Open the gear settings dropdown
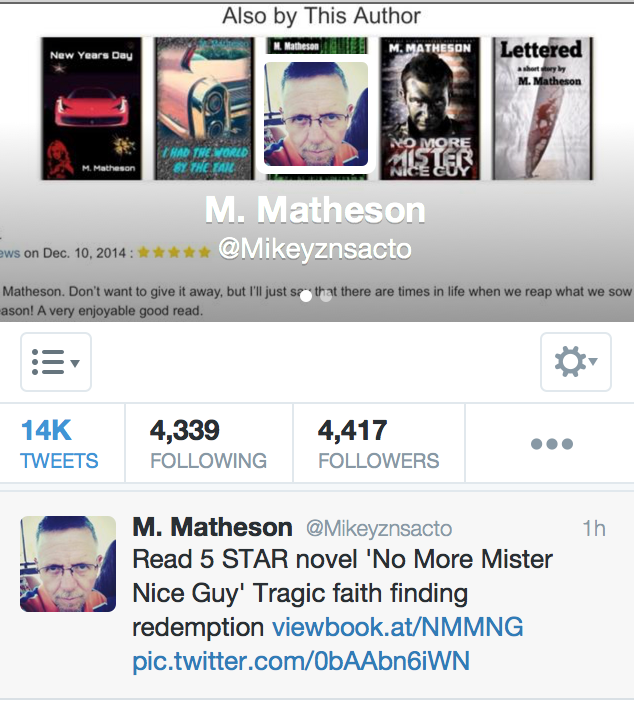 point(575,362)
